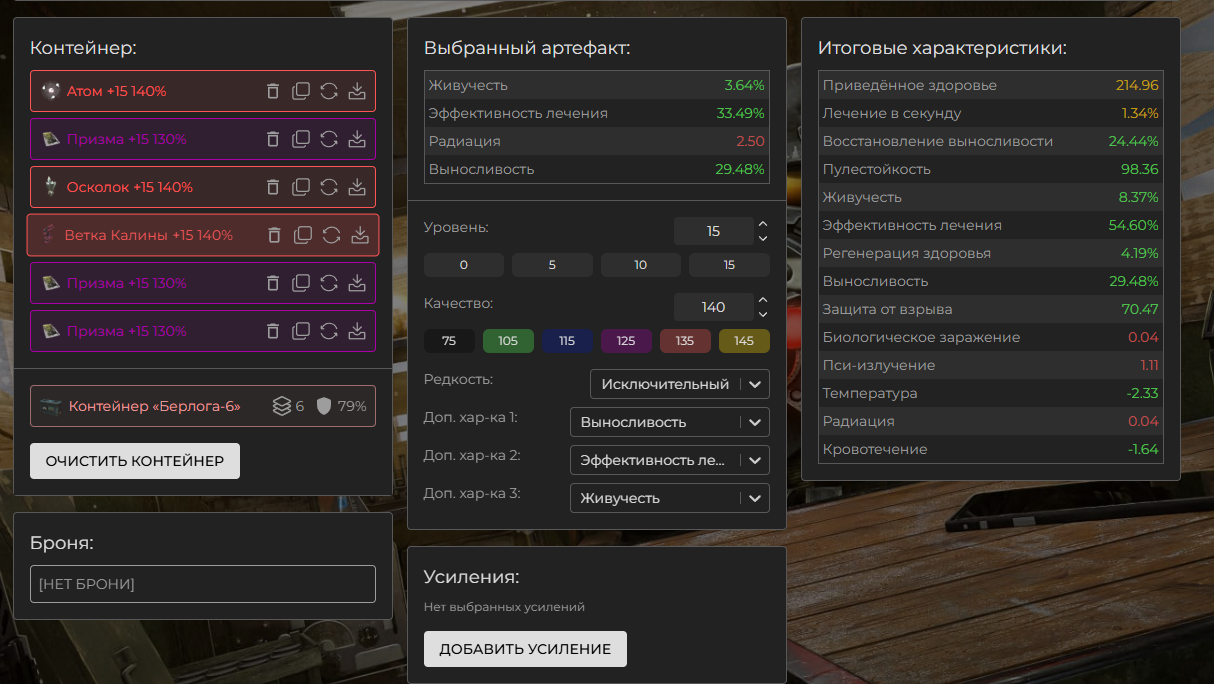
Task: Click the download tray icon on Атом row
Action: (x=357, y=91)
